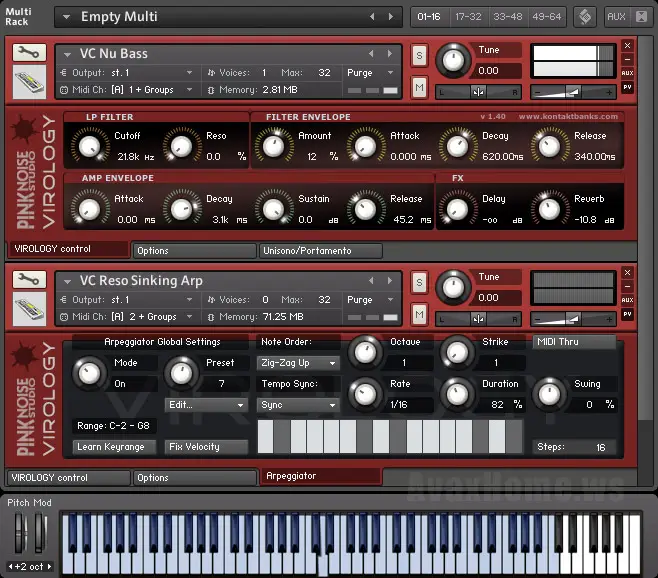Switch to instrument page 49-64
658x578 pixels.
tap(547, 17)
